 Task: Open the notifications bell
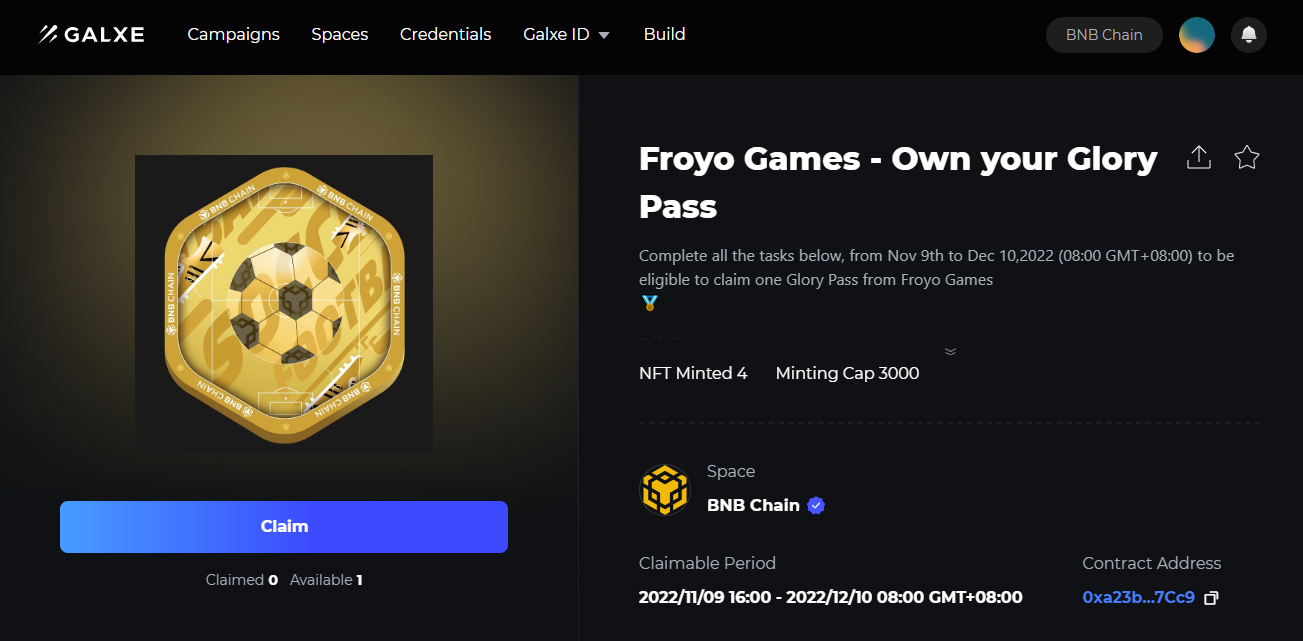point(1249,35)
